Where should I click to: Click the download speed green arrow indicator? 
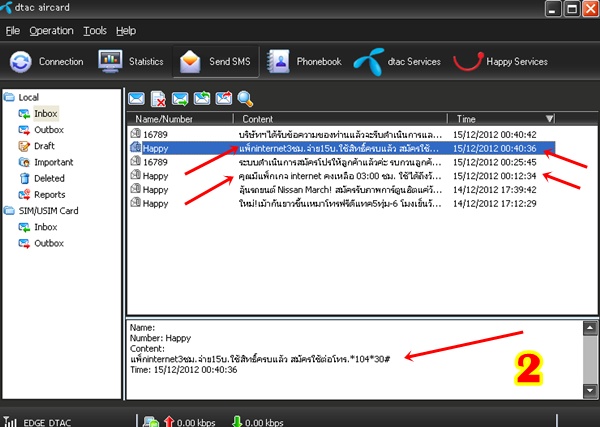[x=237, y=422]
